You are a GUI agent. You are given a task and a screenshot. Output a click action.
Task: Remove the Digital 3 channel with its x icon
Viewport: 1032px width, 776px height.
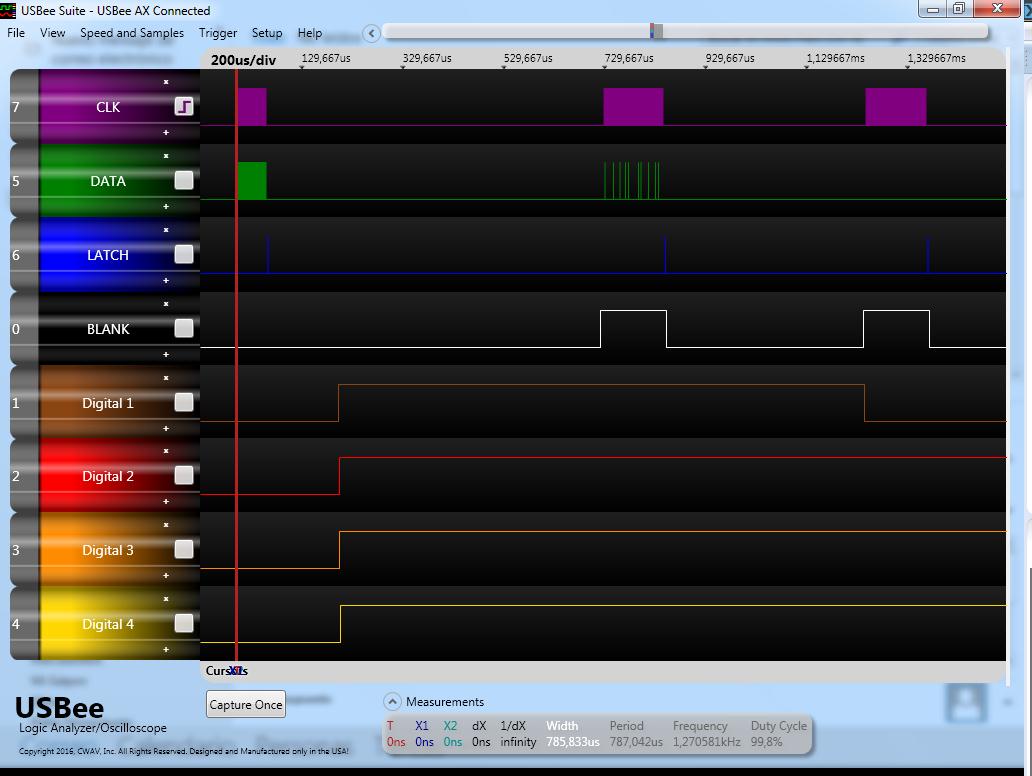(166, 525)
